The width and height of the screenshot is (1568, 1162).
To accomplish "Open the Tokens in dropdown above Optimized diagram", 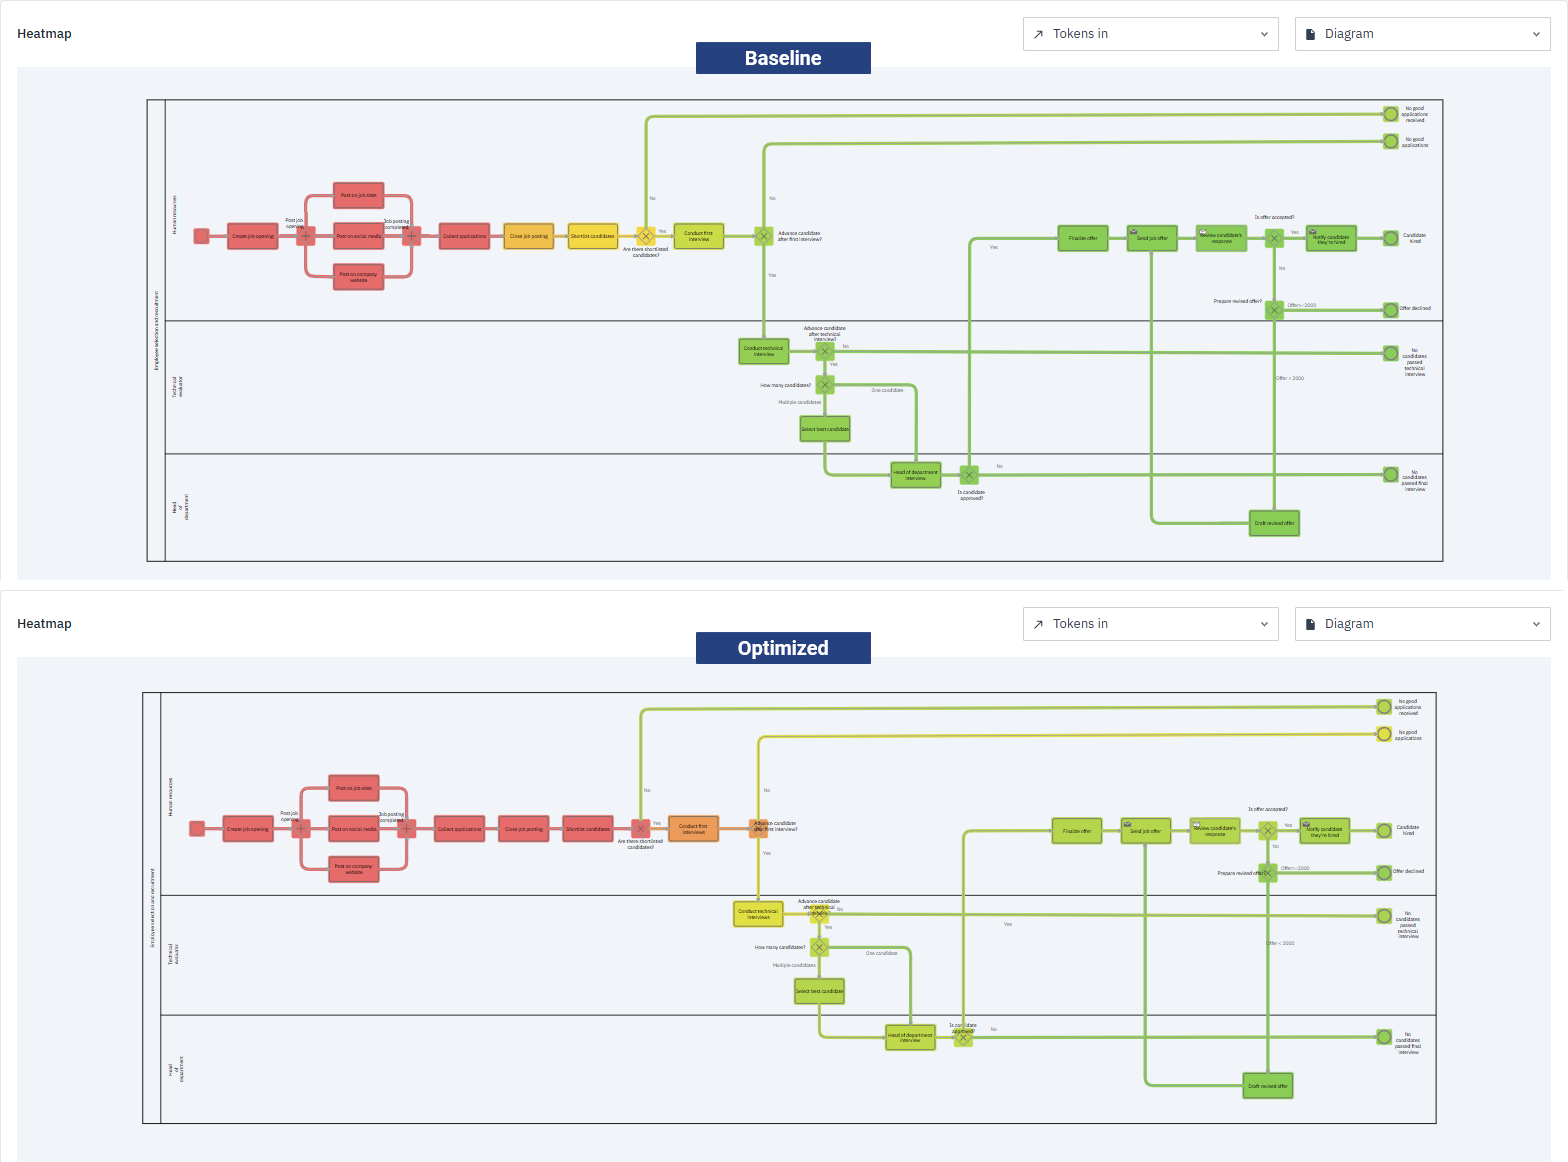I will 1150,624.
